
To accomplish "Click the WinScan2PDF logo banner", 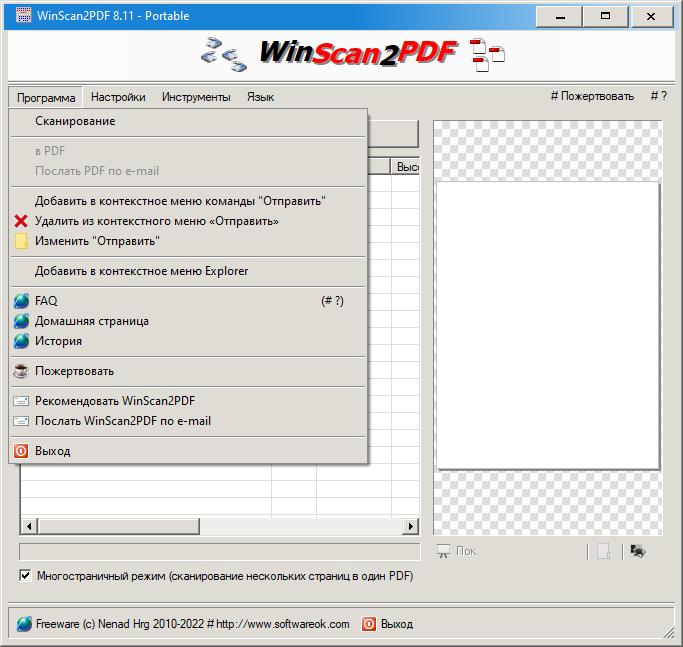I will click(x=358, y=53).
